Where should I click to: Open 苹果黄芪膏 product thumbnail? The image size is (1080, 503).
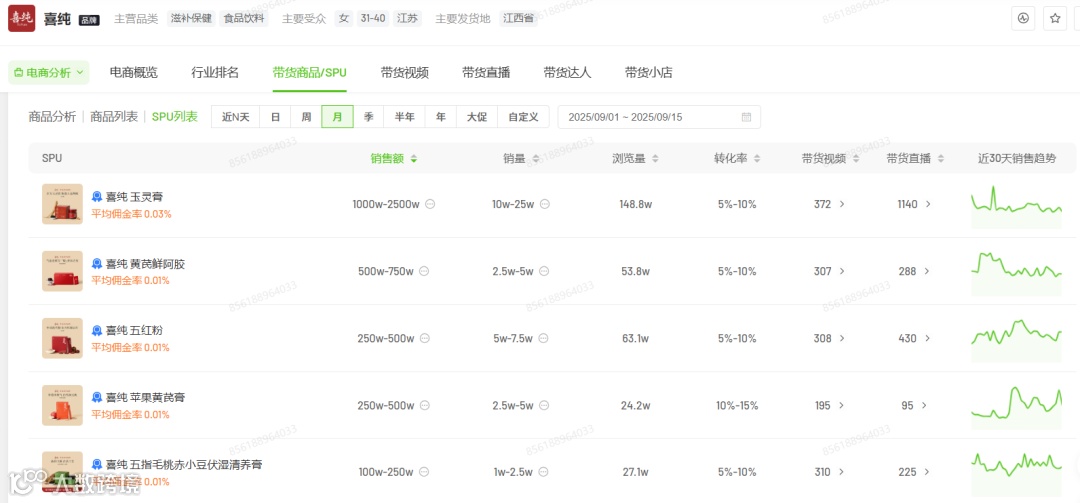coord(62,405)
